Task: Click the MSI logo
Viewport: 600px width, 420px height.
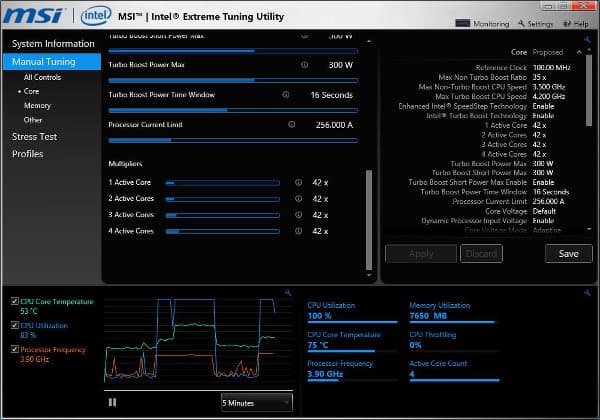Action: (34, 16)
